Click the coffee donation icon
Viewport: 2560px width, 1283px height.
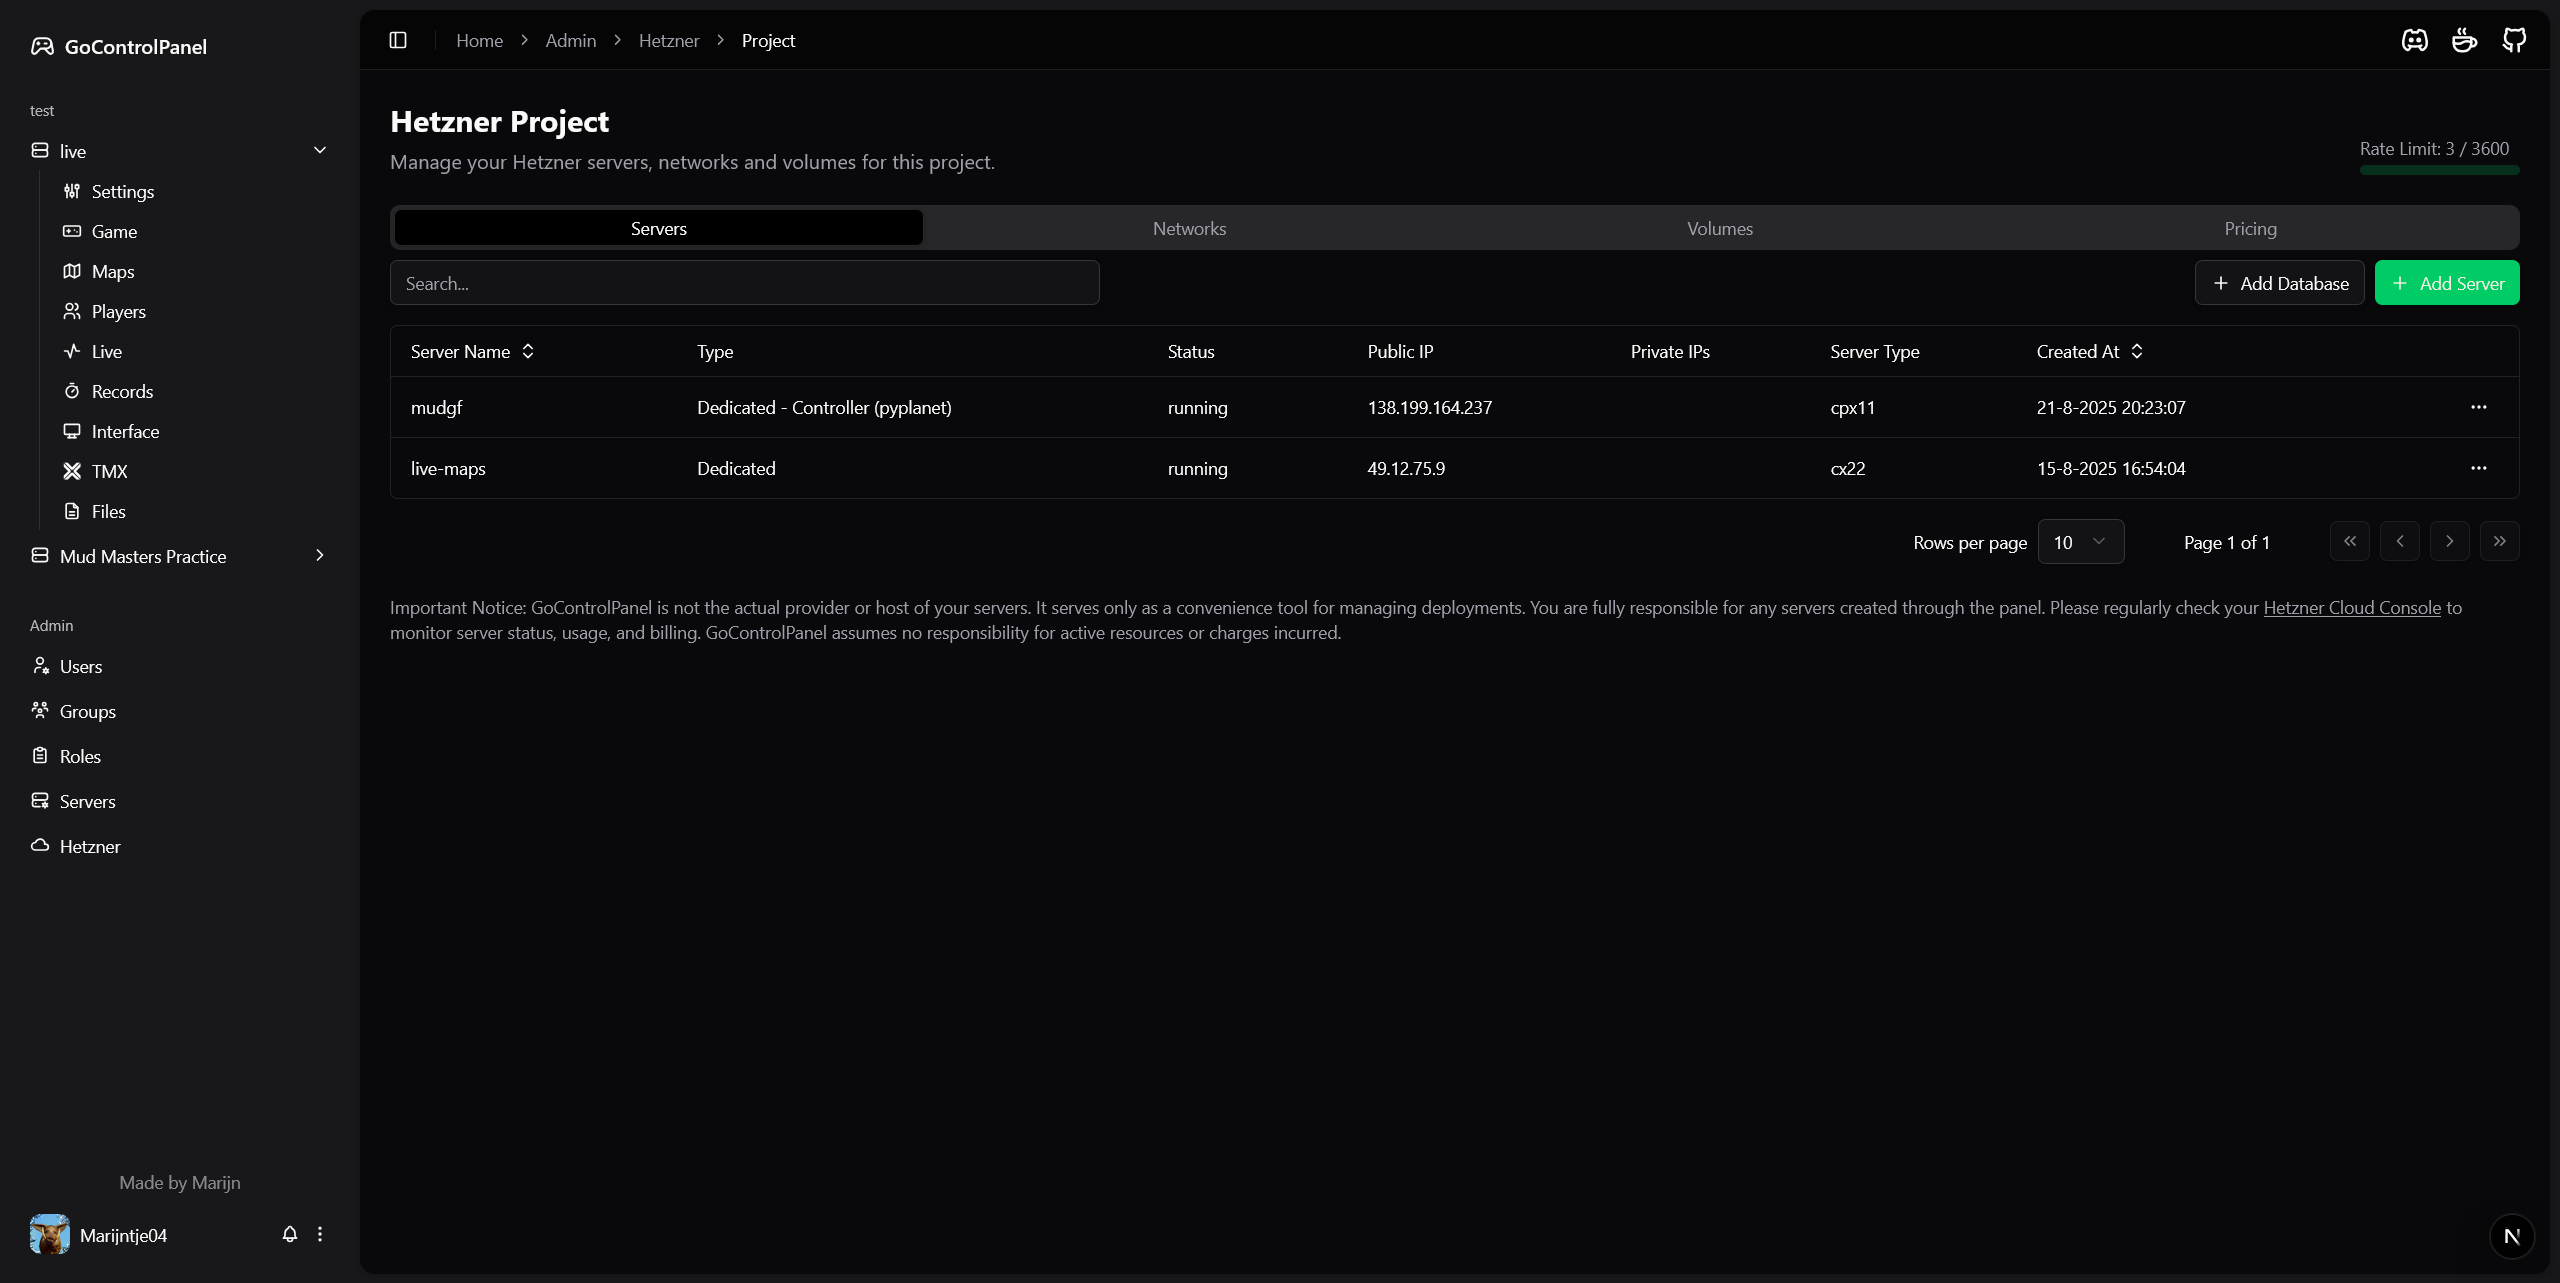[2465, 40]
